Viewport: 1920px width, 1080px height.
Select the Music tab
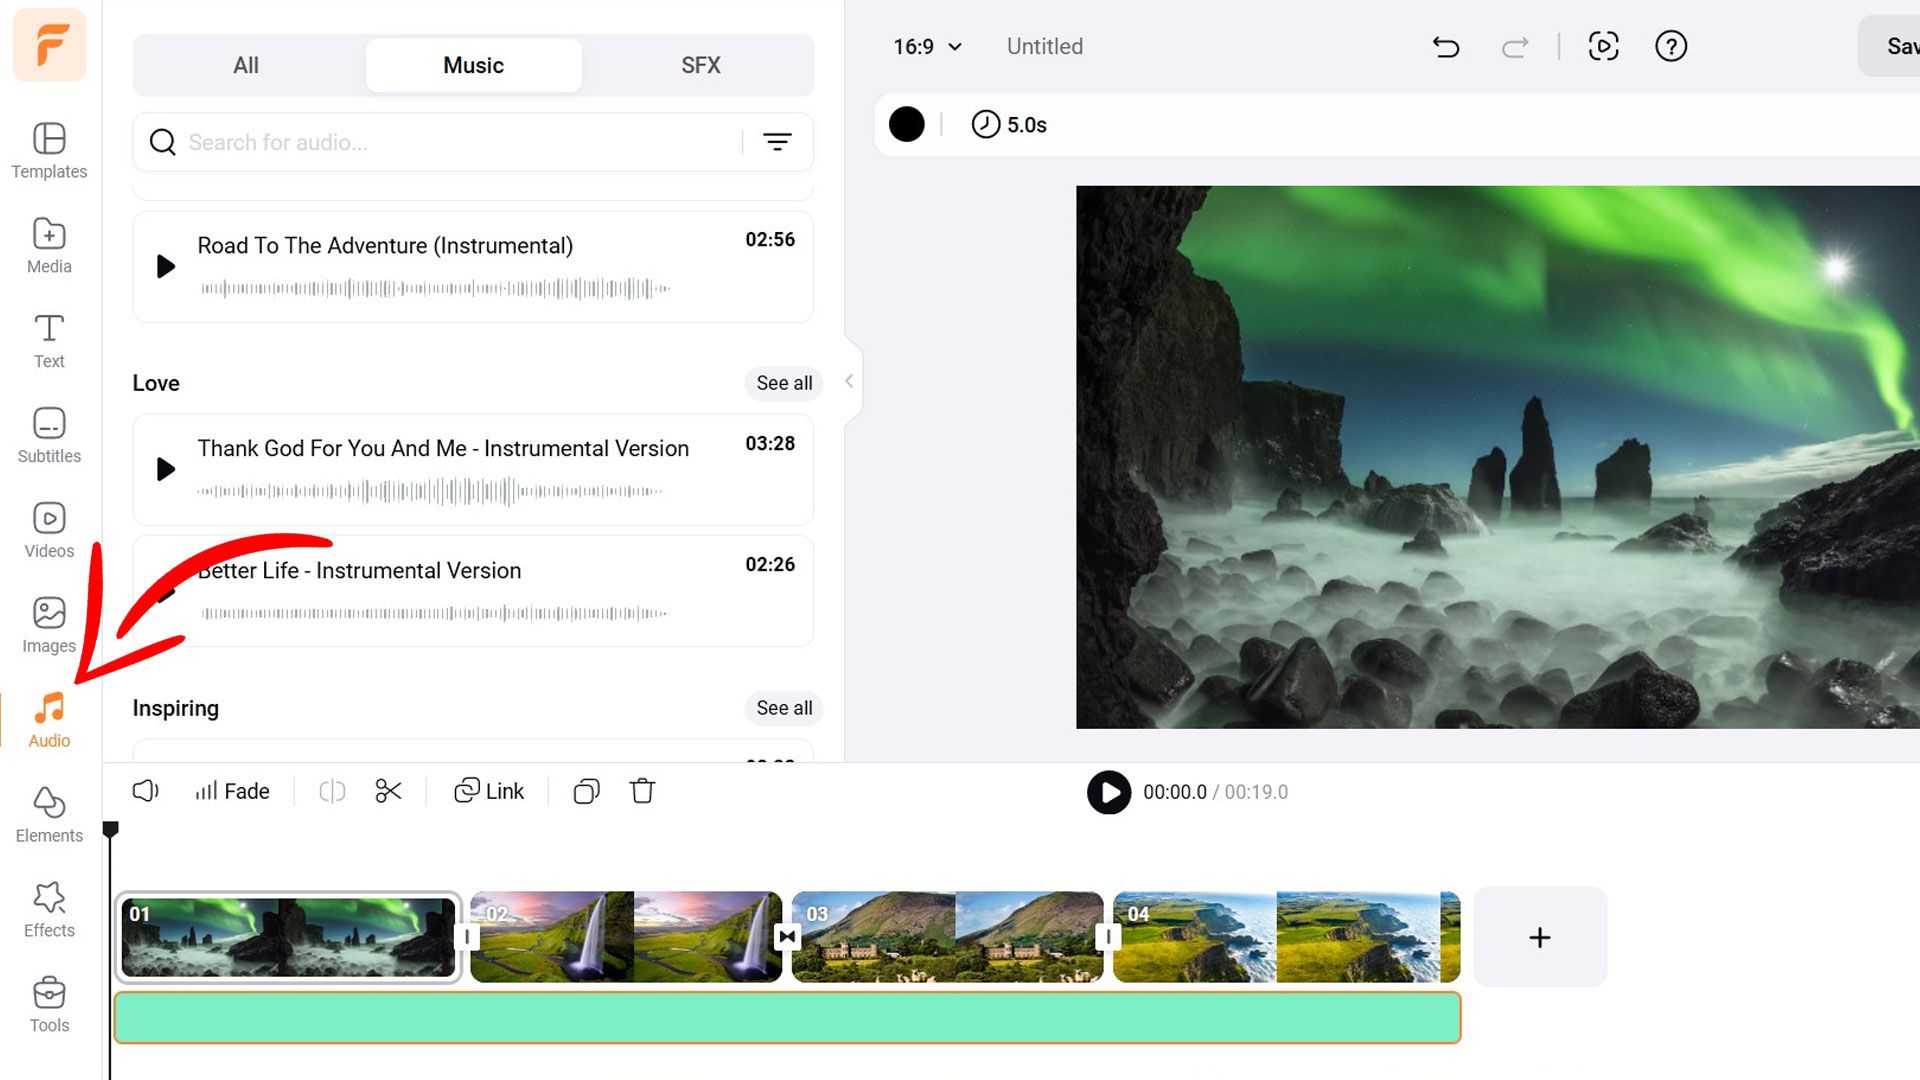point(472,65)
